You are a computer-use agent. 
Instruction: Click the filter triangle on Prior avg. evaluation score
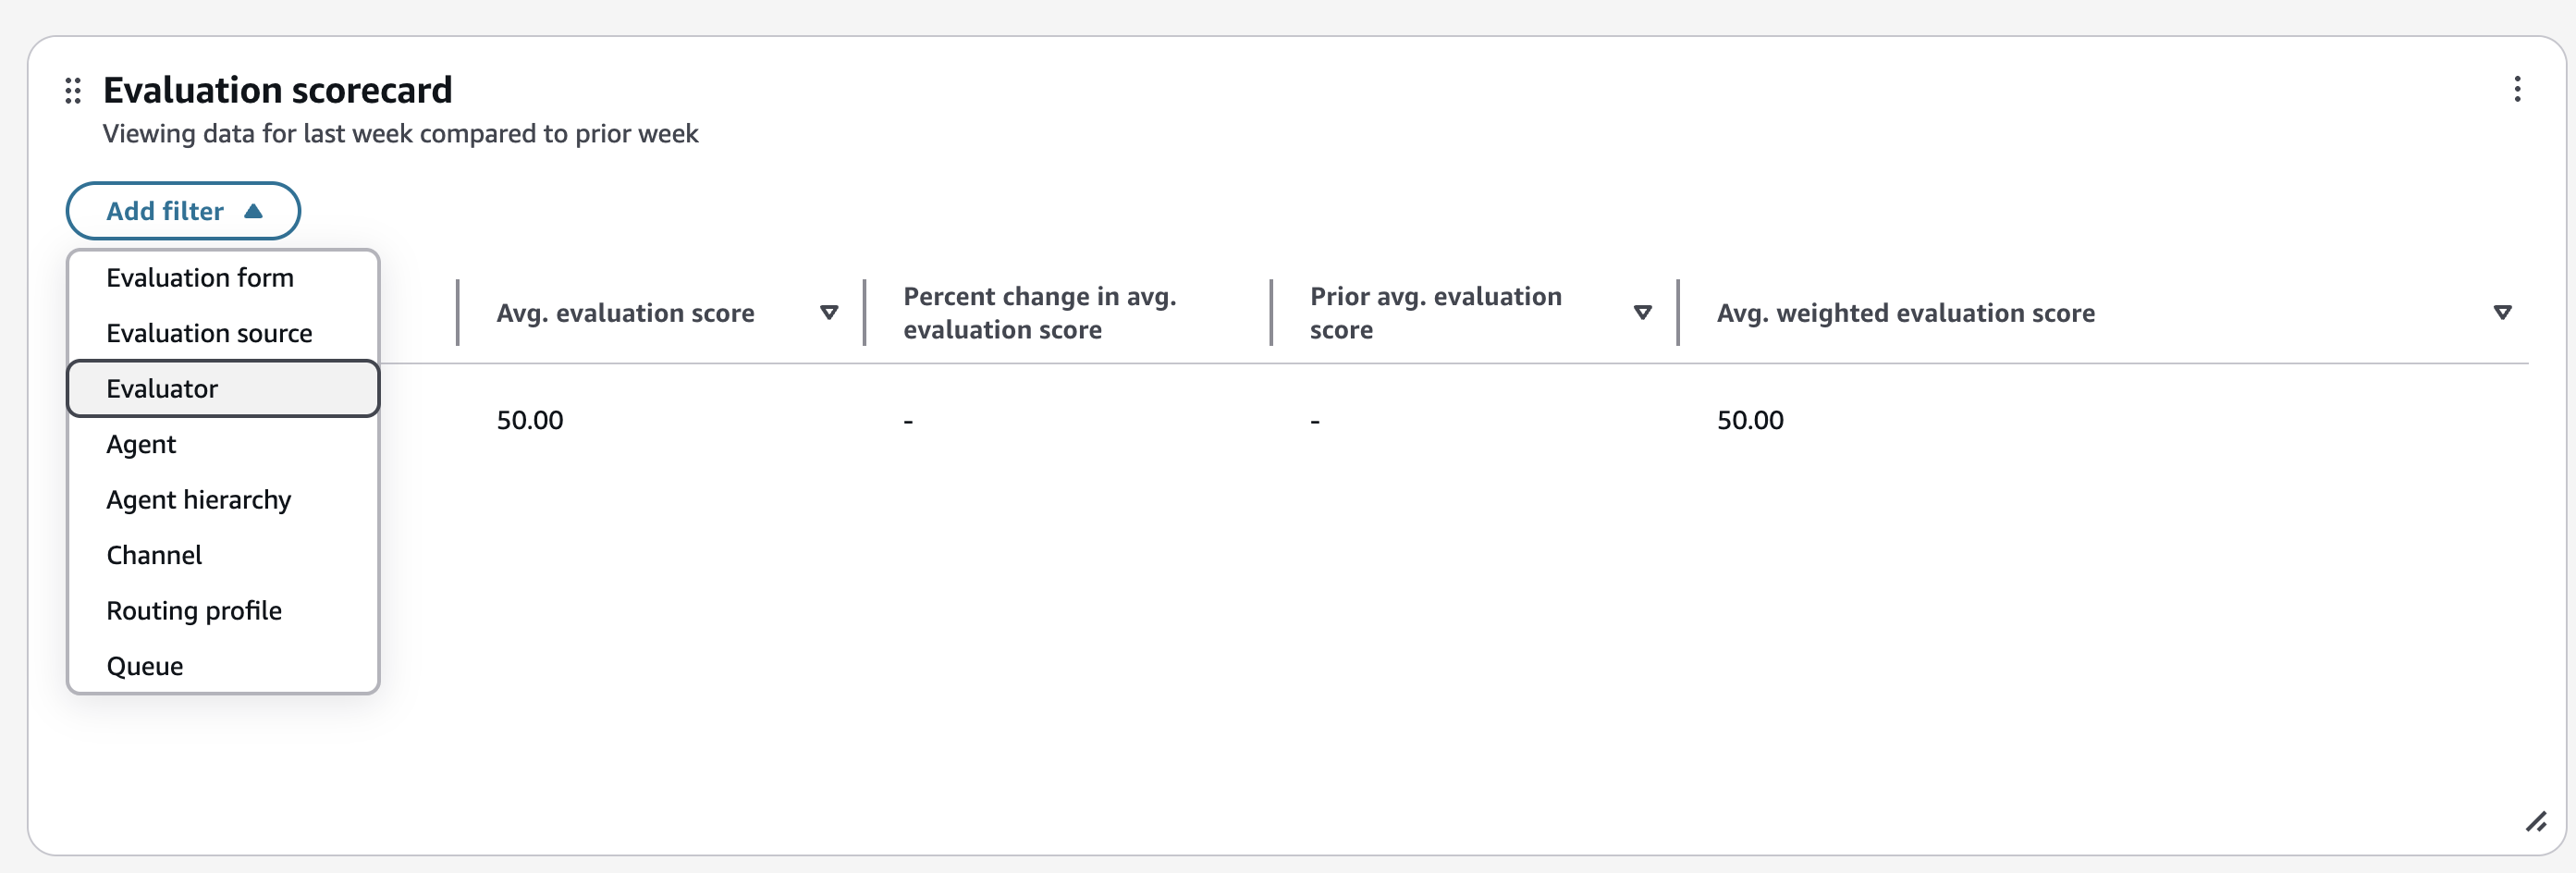pyautogui.click(x=1641, y=312)
